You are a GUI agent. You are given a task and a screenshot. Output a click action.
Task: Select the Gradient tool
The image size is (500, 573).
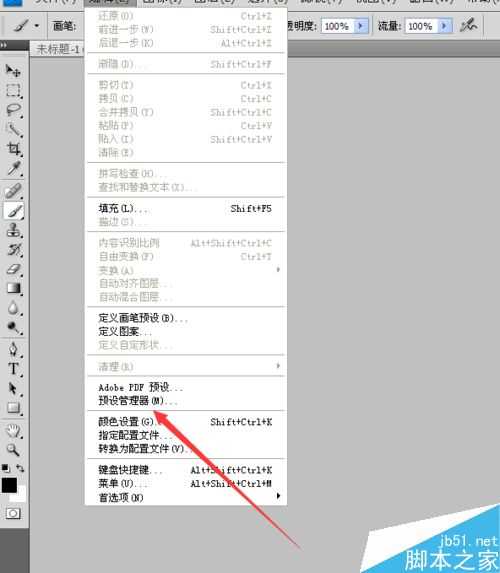(13, 289)
